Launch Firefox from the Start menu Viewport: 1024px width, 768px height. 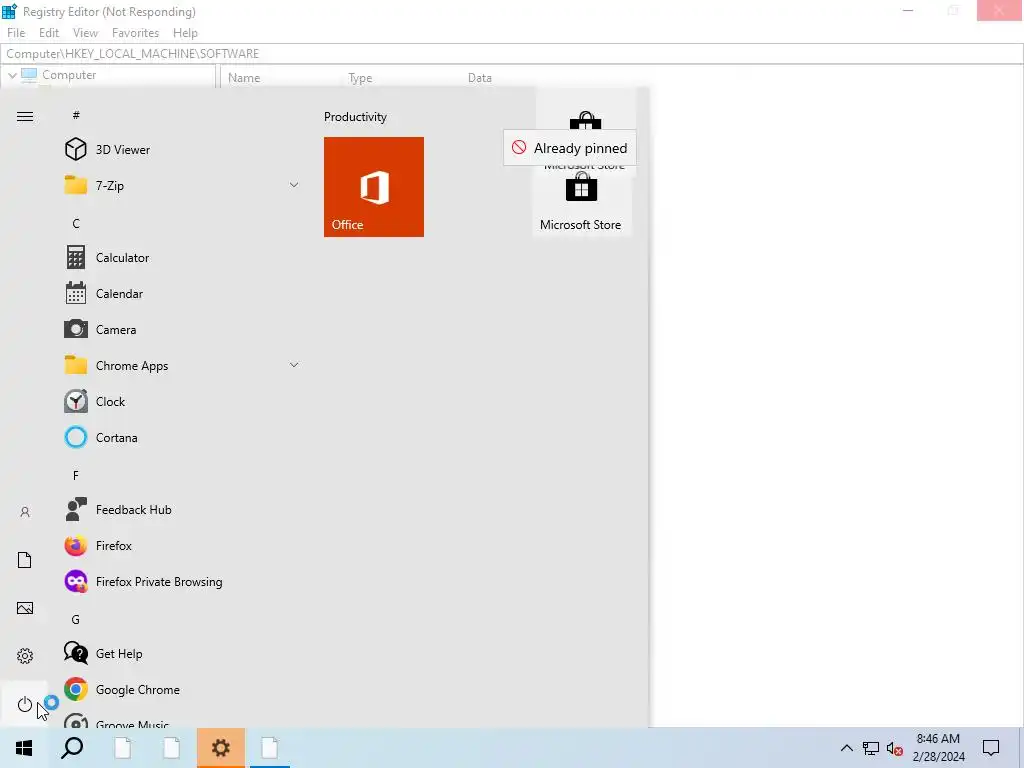183,545
